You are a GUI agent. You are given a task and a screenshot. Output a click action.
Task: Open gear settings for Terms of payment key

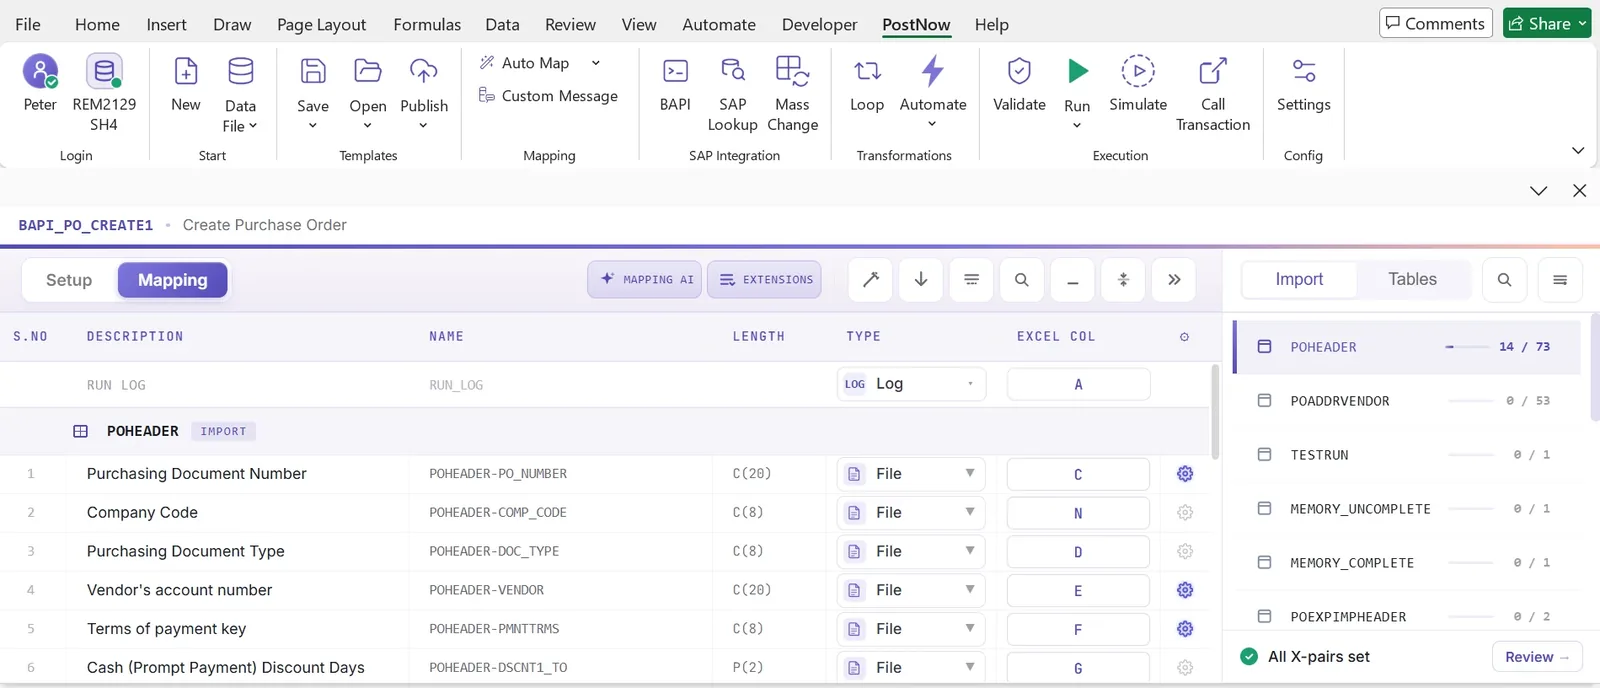pyautogui.click(x=1185, y=629)
